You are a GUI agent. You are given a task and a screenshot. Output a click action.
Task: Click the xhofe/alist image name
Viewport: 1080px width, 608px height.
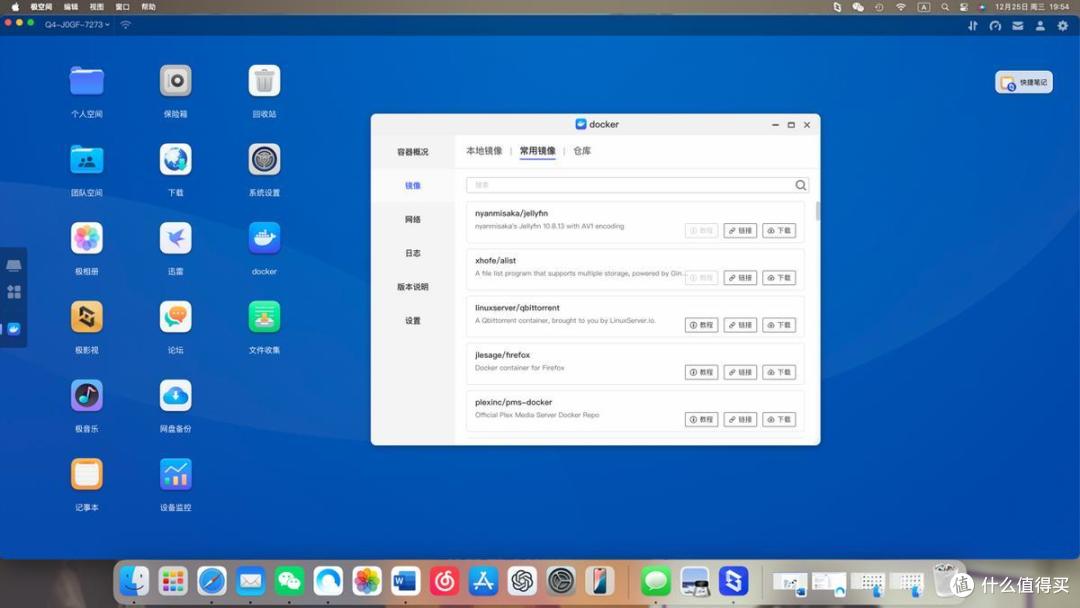pyautogui.click(x=495, y=260)
